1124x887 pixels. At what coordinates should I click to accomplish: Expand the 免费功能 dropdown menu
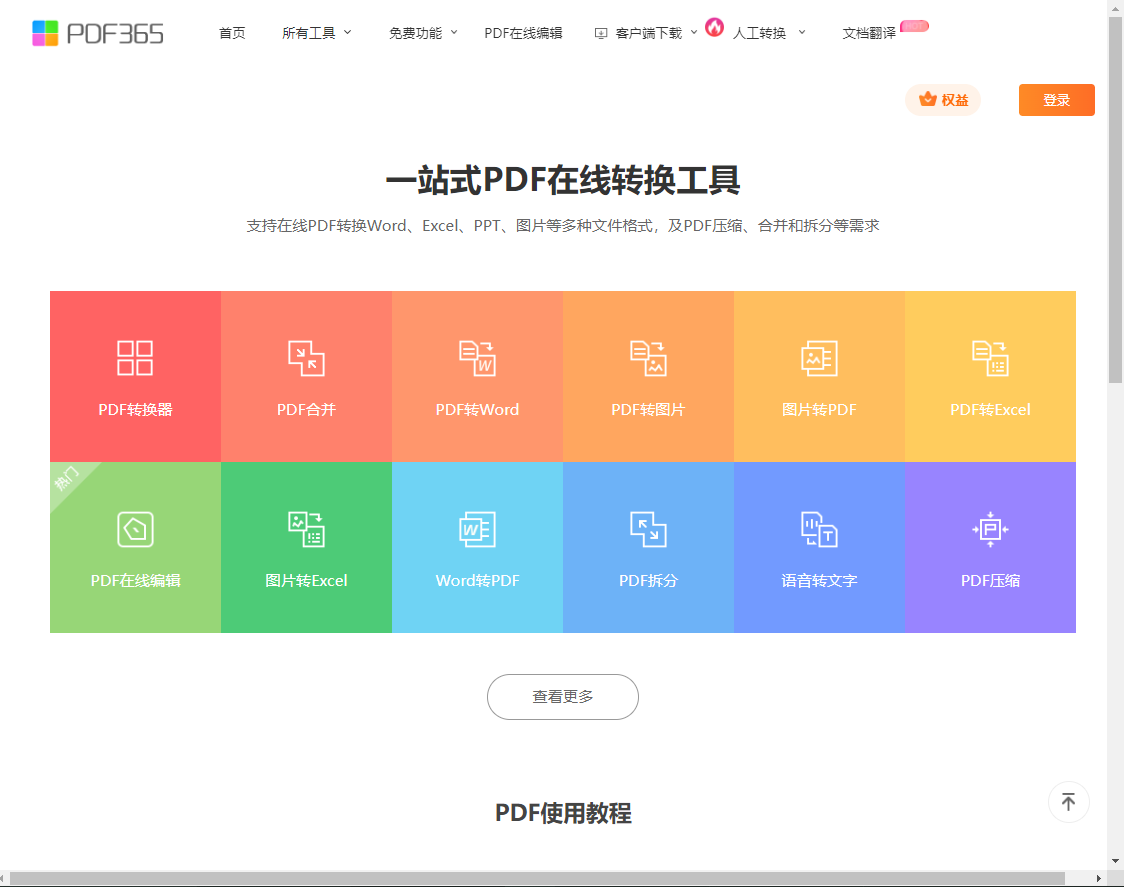click(x=422, y=33)
